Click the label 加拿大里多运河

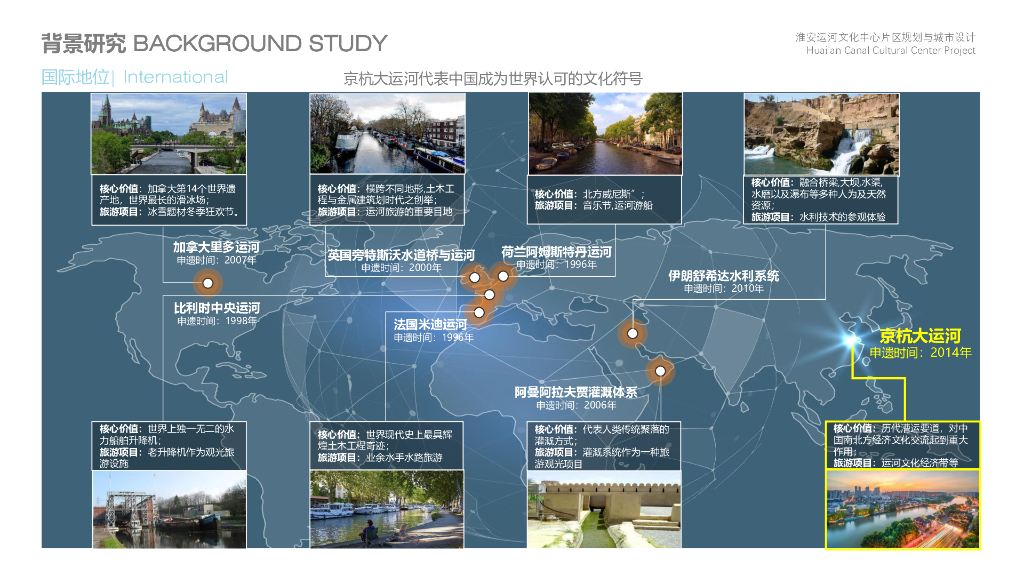pyautogui.click(x=216, y=247)
